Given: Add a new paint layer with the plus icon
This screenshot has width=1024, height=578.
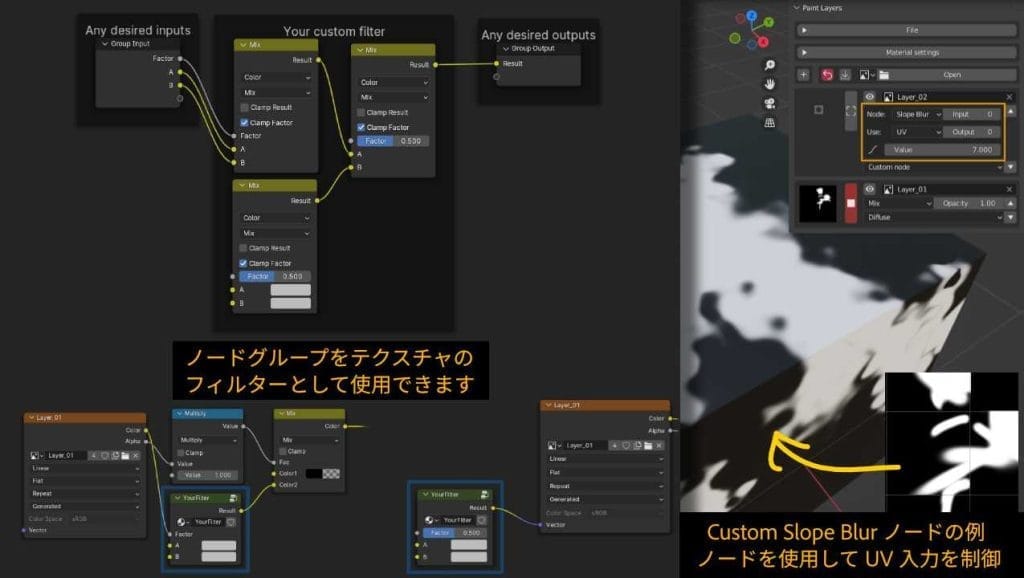Looking at the screenshot, I should [803, 74].
